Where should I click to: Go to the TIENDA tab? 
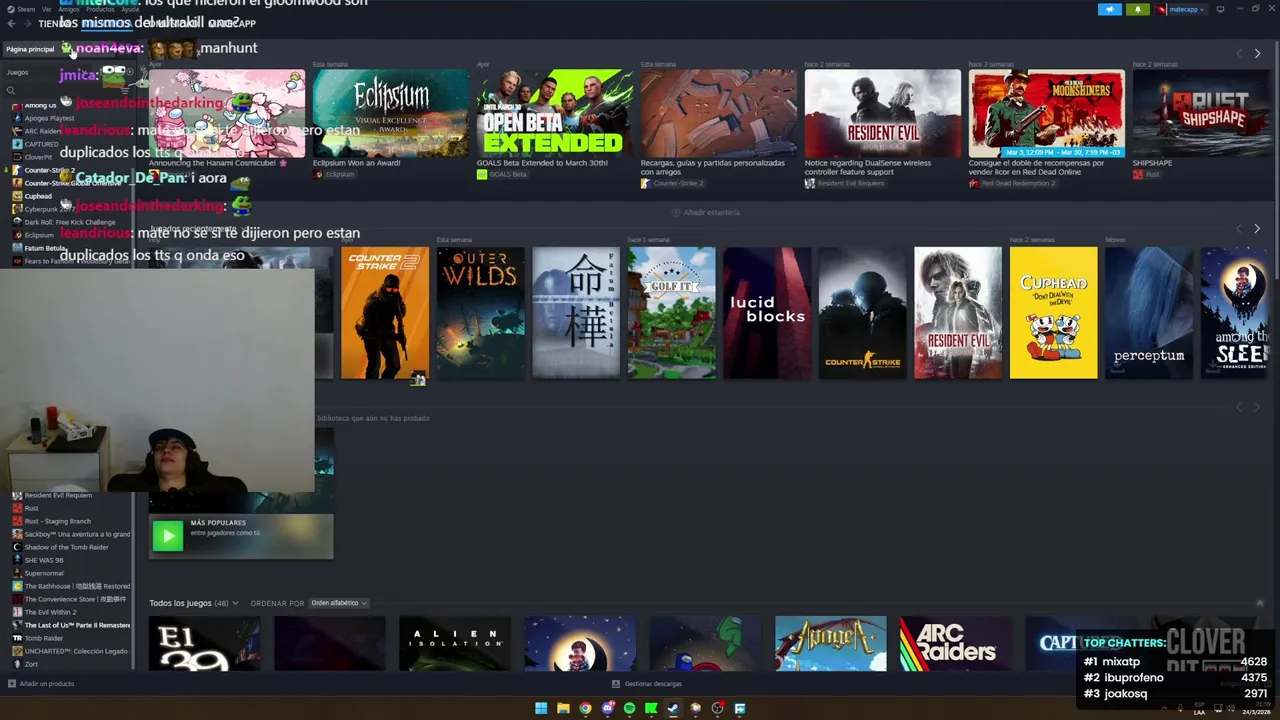pyautogui.click(x=52, y=23)
